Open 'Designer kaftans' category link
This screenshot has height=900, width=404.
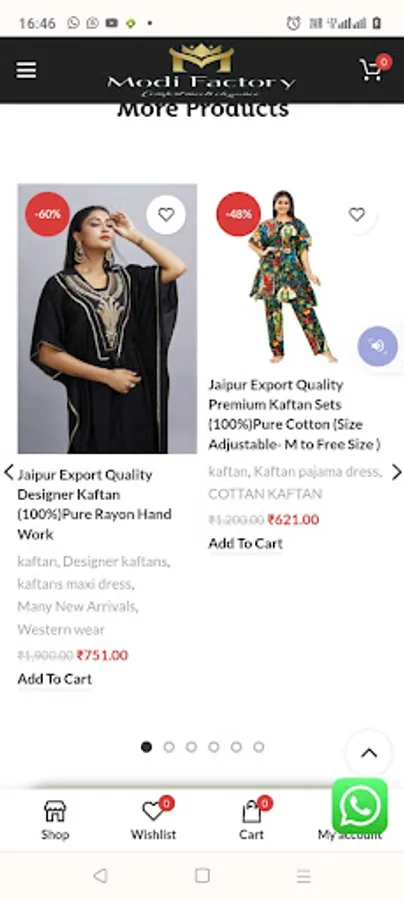click(x=116, y=561)
